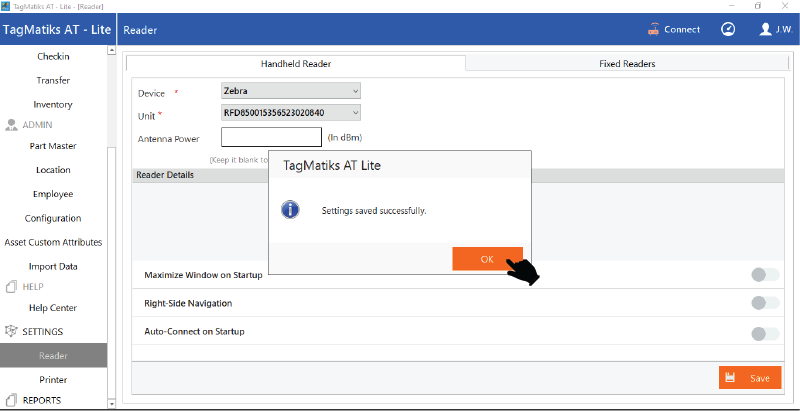Image resolution: width=800 pixels, height=411 pixels.
Task: Click the Settings section gear icon
Action: click(x=12, y=331)
